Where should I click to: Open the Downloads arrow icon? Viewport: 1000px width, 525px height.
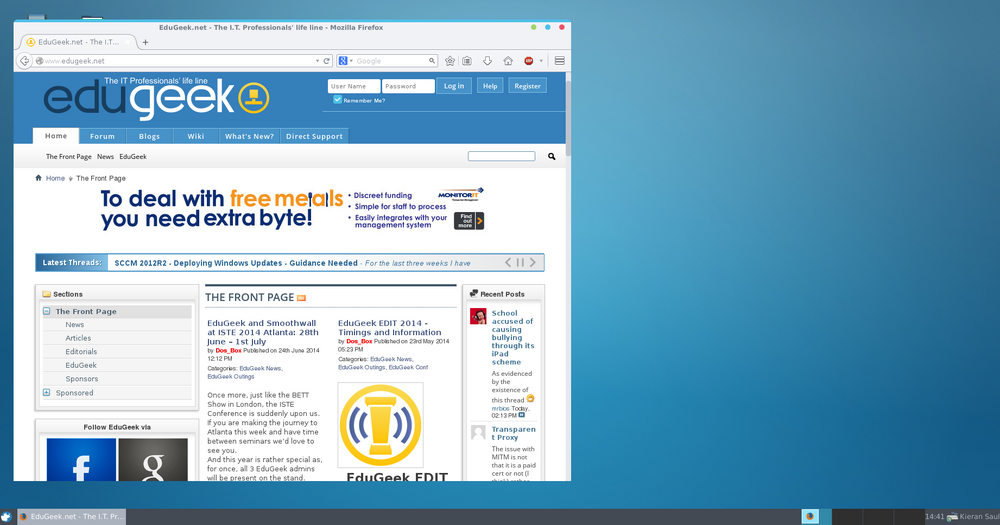point(487,61)
